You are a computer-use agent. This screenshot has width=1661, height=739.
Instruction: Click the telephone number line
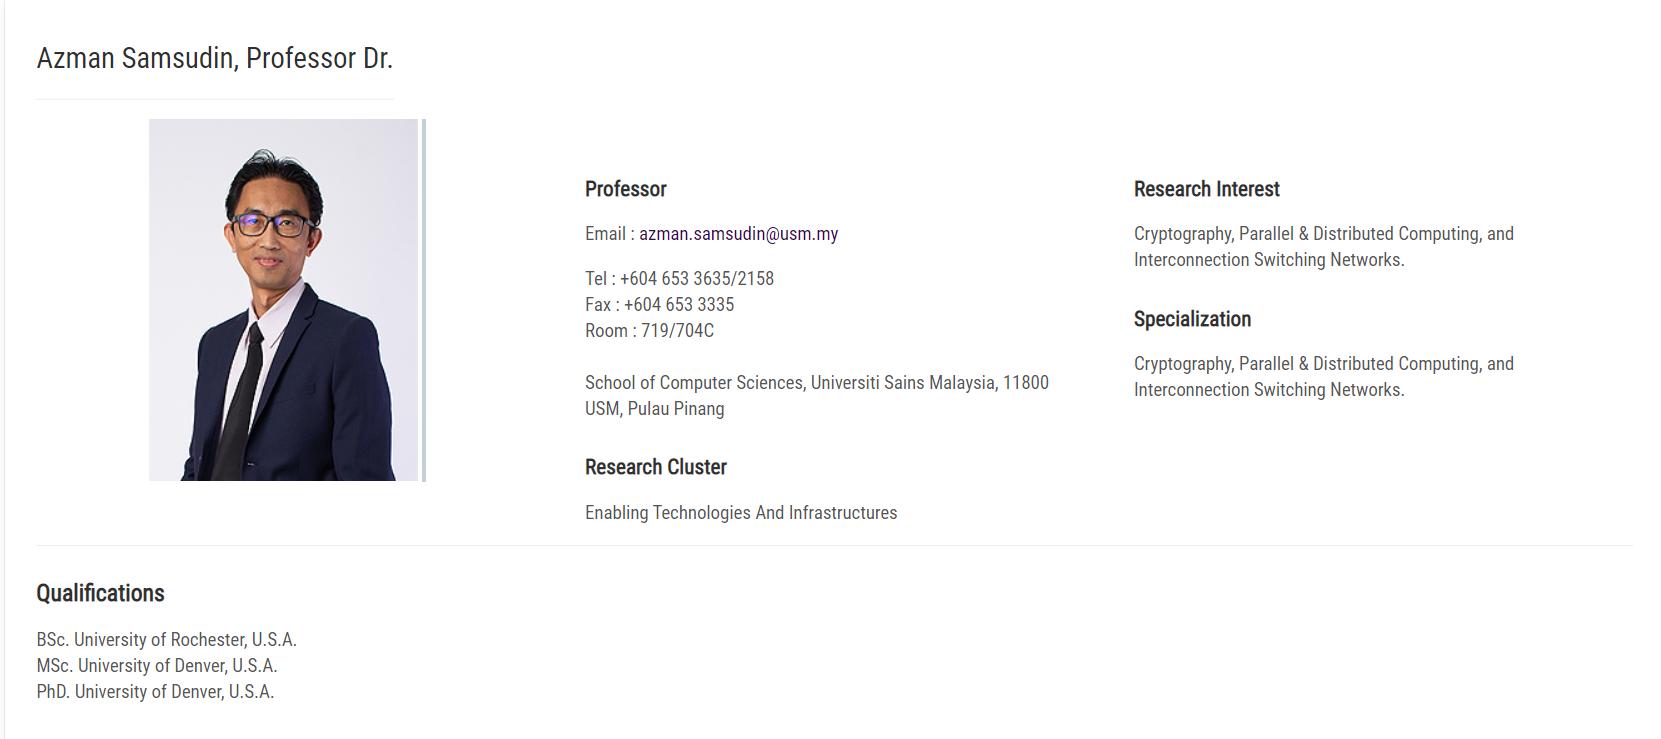coord(679,279)
